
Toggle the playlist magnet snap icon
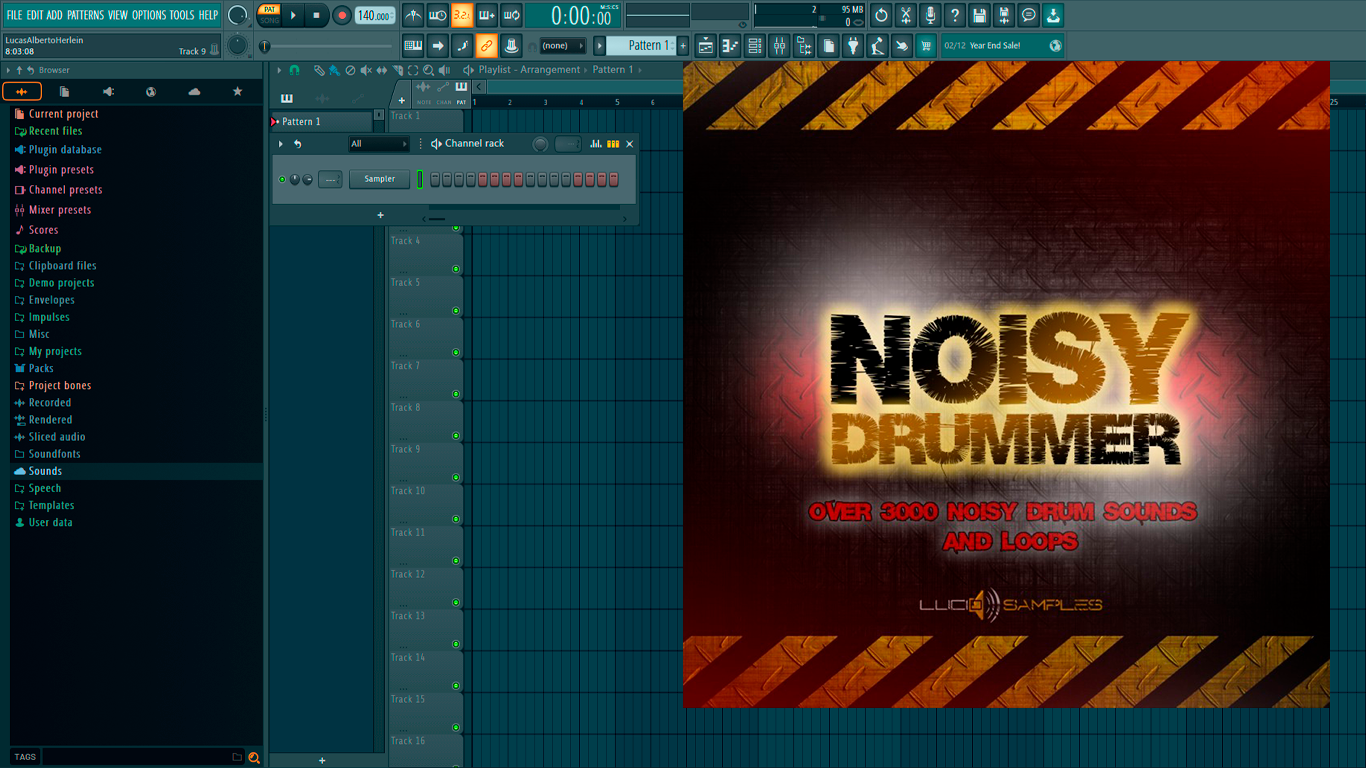pyautogui.click(x=294, y=70)
